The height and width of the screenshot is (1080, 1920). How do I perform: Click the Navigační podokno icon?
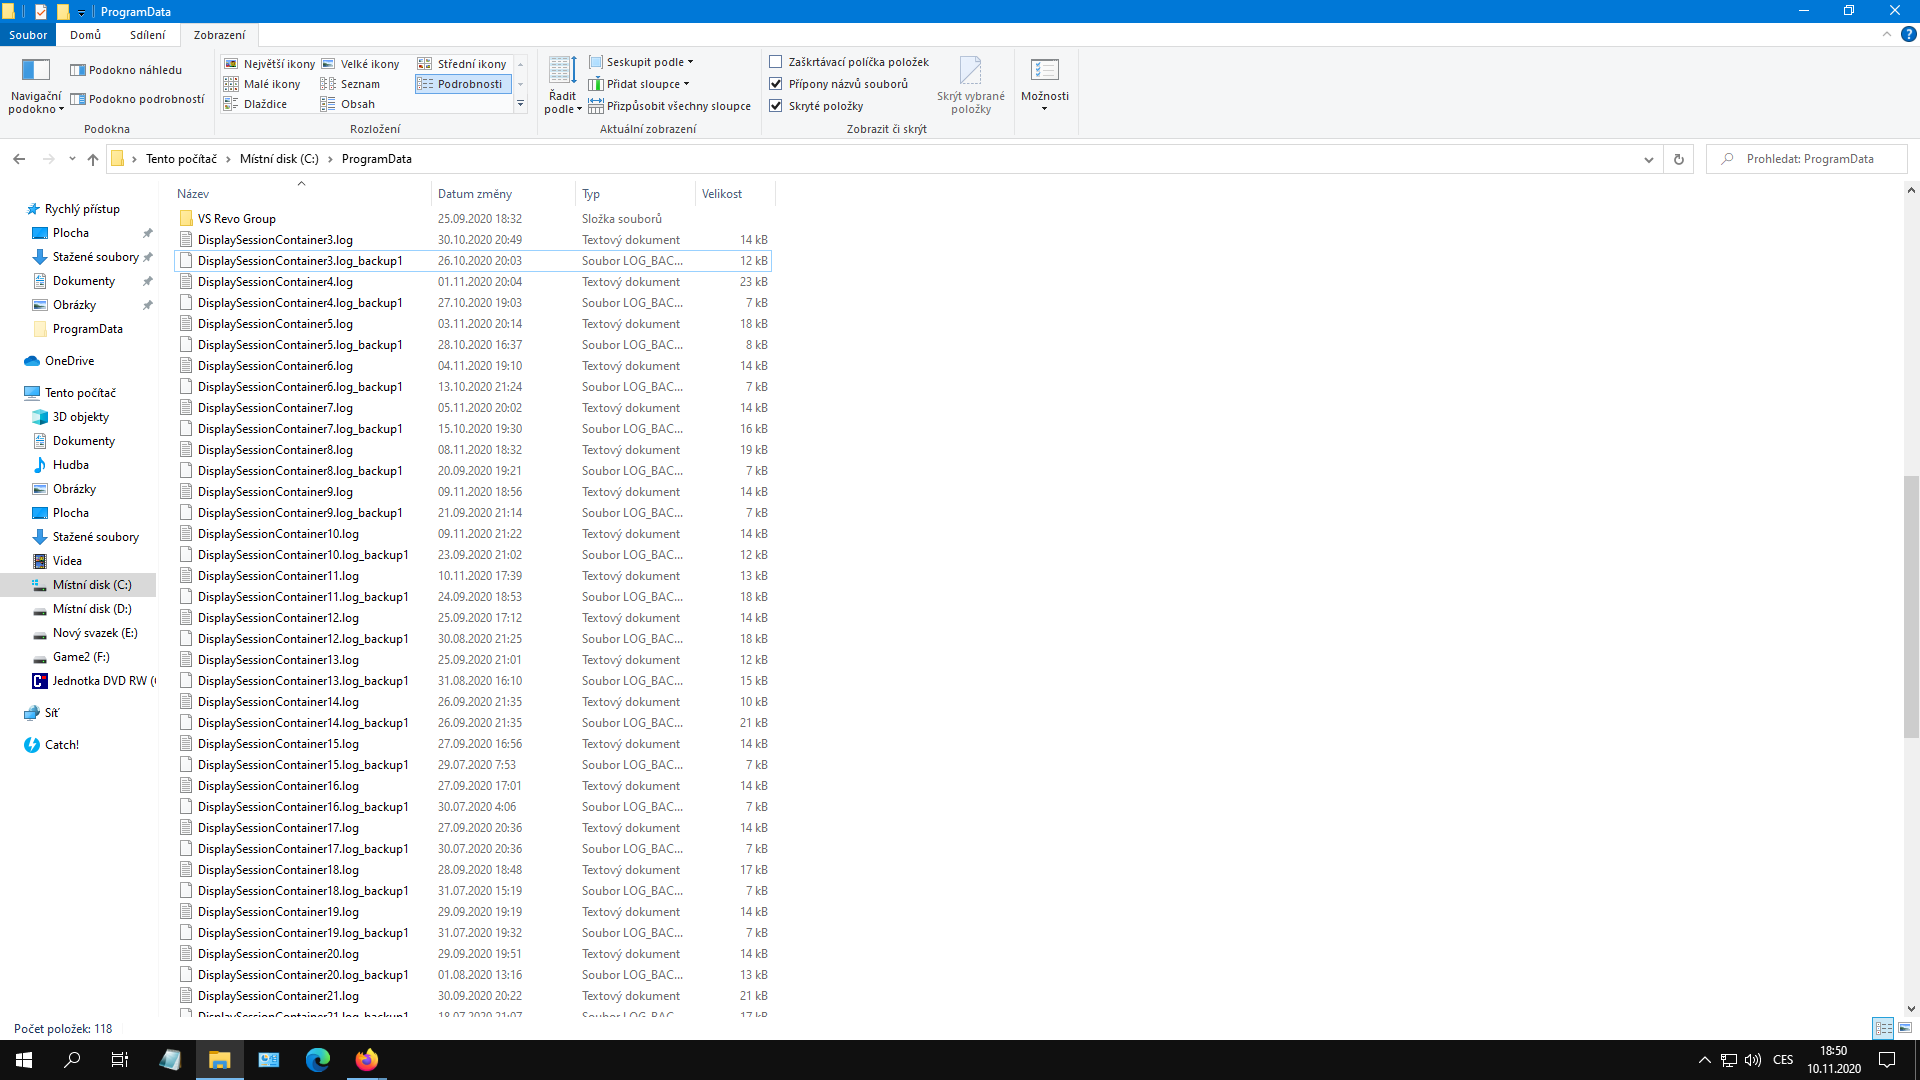click(36, 70)
